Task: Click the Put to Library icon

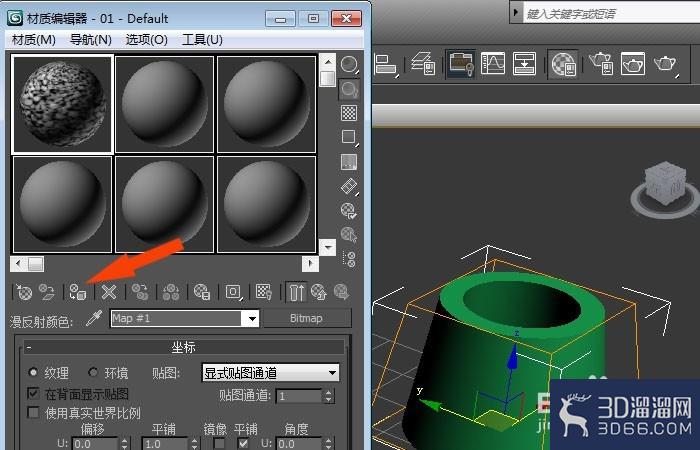Action: tap(202, 292)
